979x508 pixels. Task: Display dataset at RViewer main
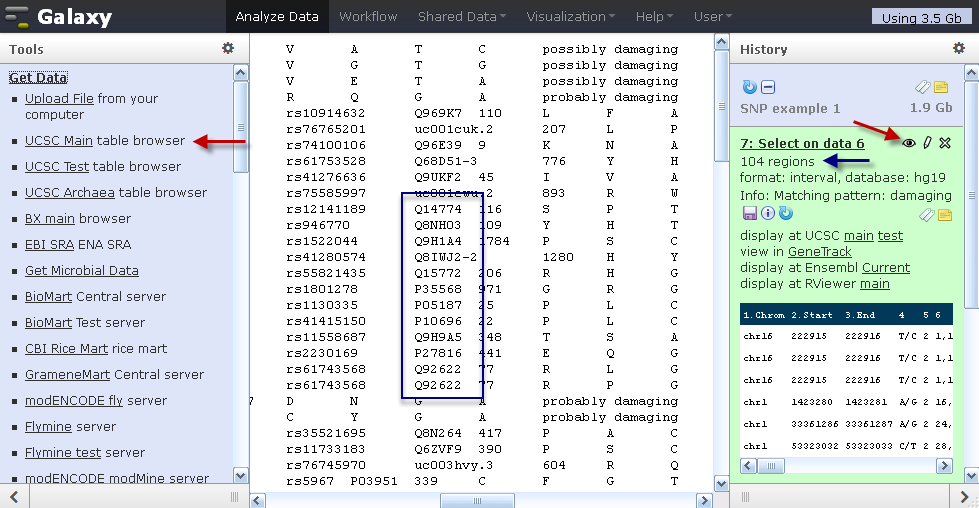coord(875,284)
